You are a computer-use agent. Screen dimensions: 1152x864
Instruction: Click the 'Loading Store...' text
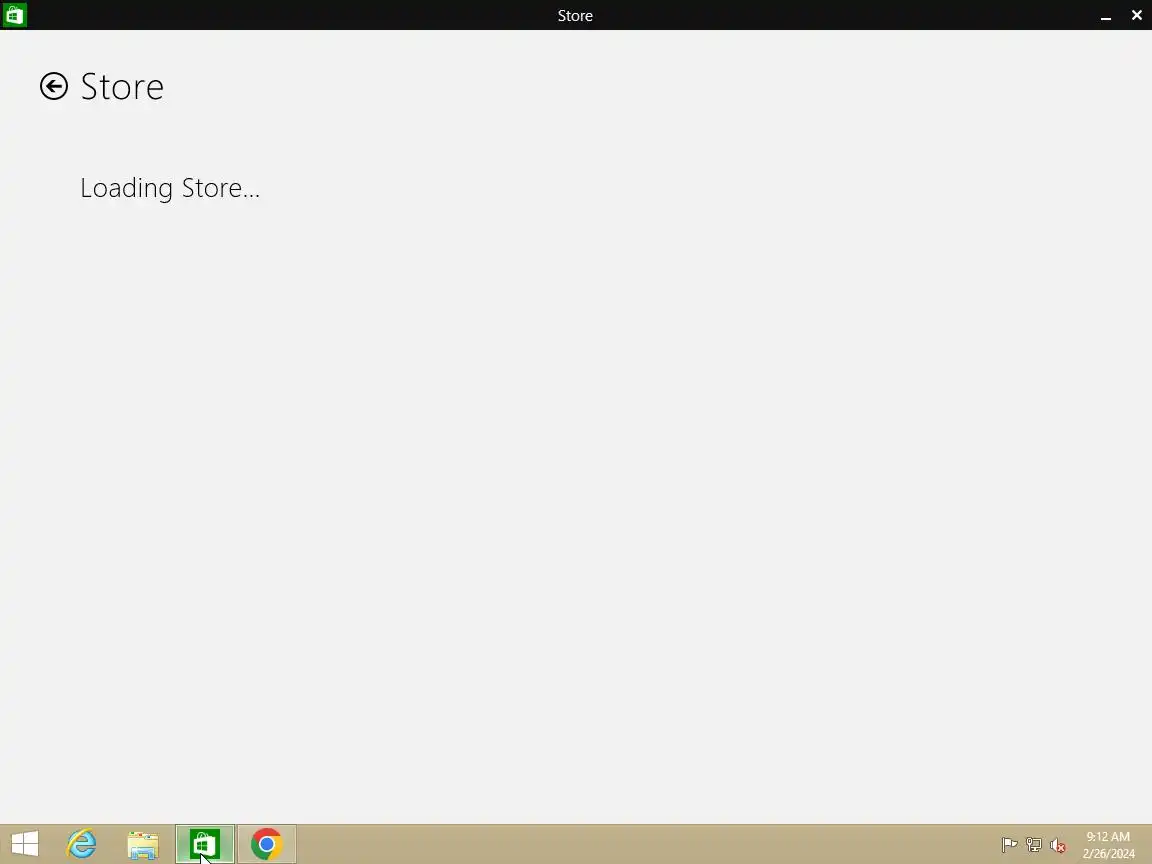click(170, 188)
